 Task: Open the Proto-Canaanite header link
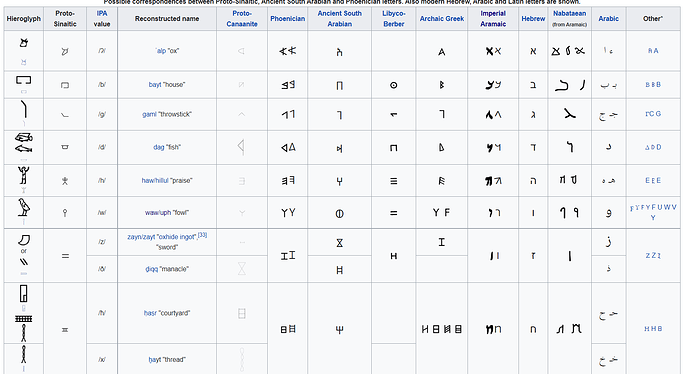click(242, 18)
